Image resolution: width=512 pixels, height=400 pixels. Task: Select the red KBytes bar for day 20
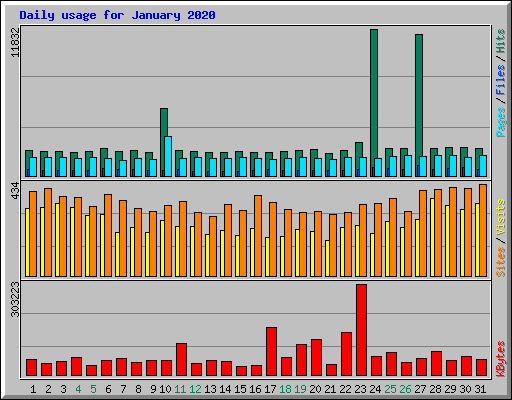pos(316,358)
